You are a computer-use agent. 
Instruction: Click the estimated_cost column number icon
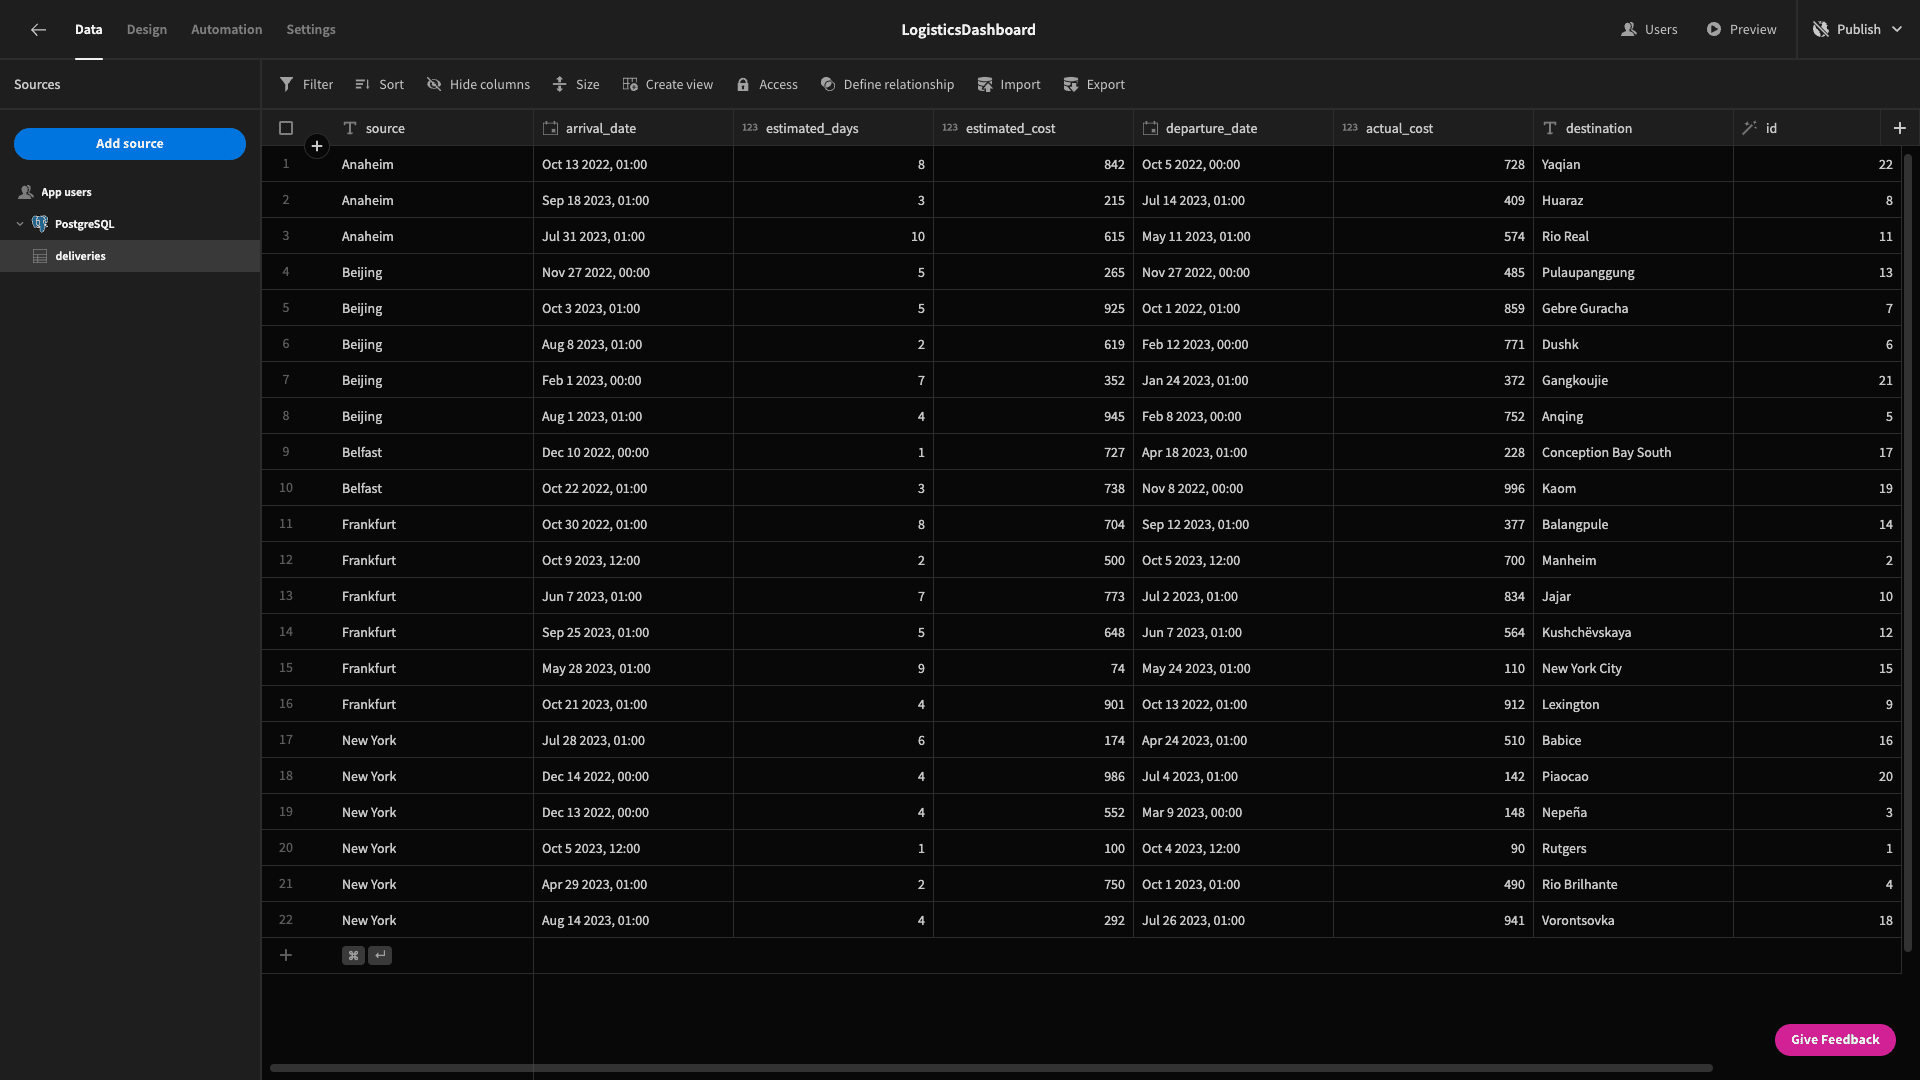pos(950,128)
